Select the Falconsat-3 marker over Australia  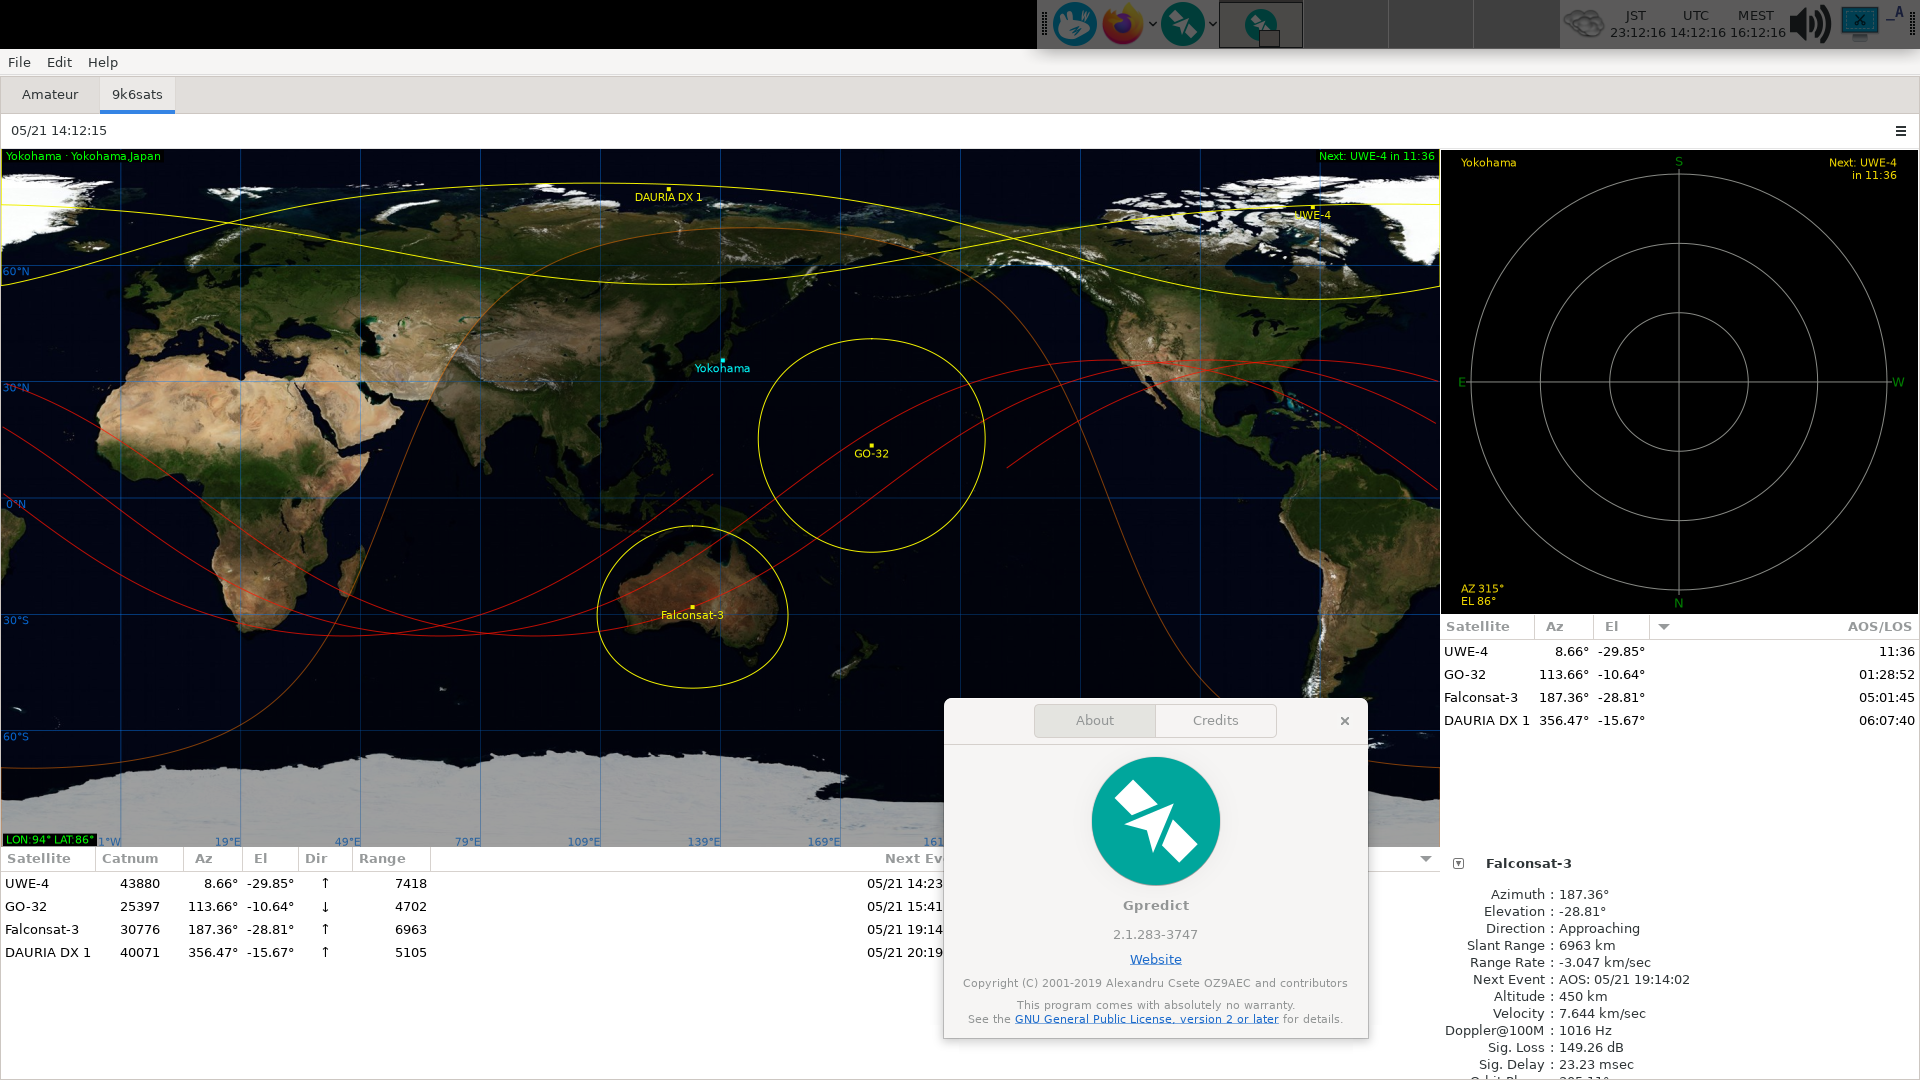click(x=692, y=605)
